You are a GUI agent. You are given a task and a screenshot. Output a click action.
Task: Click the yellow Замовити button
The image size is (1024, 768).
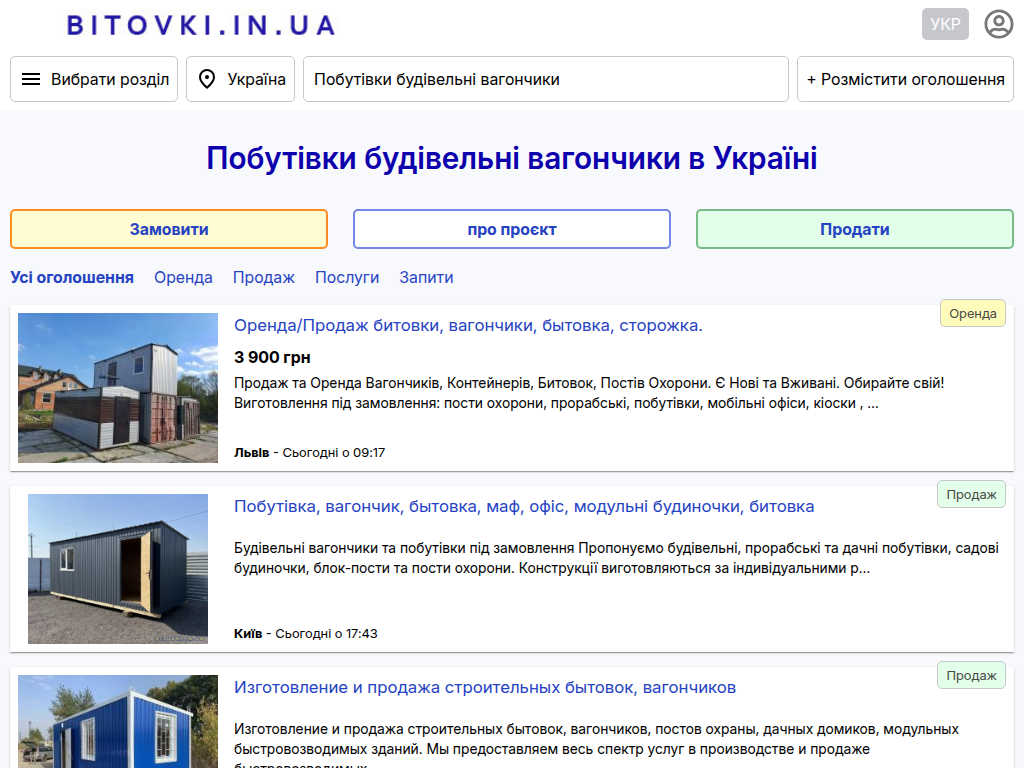click(x=169, y=229)
